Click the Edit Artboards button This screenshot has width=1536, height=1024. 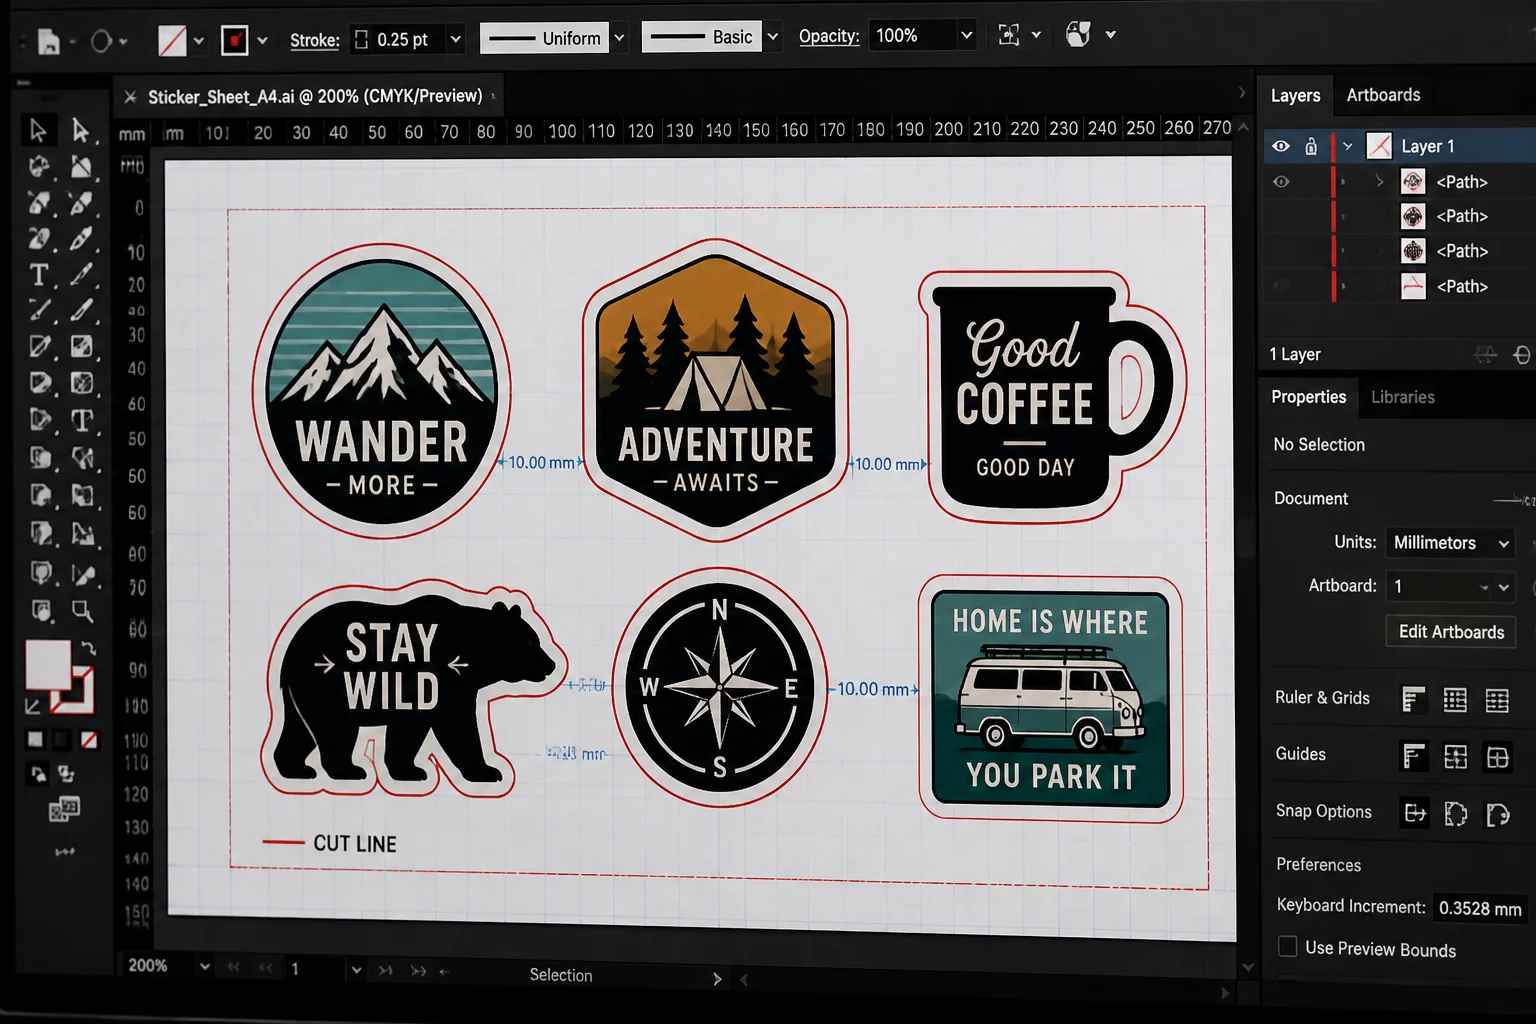pos(1451,632)
